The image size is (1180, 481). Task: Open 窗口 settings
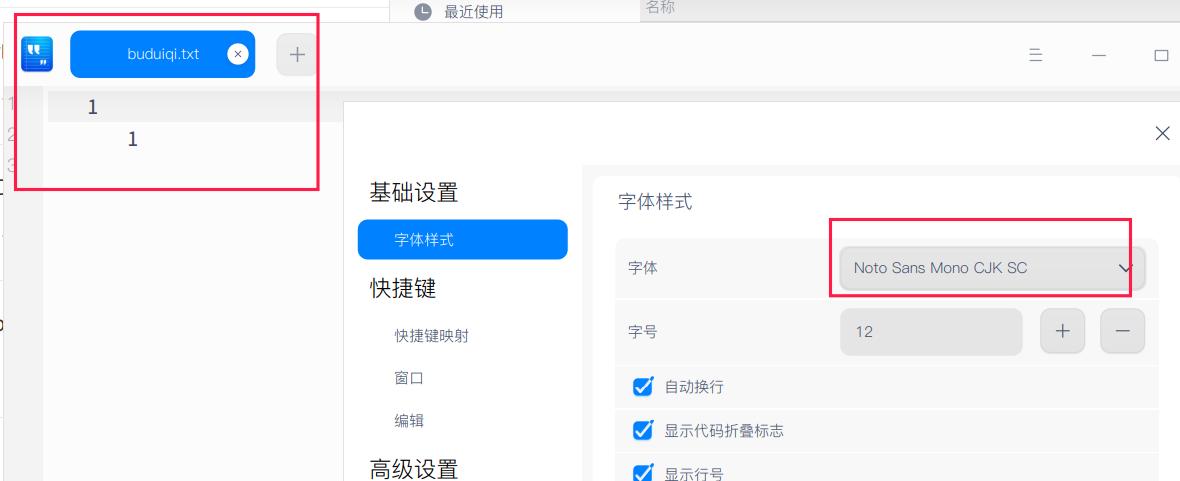[409, 378]
